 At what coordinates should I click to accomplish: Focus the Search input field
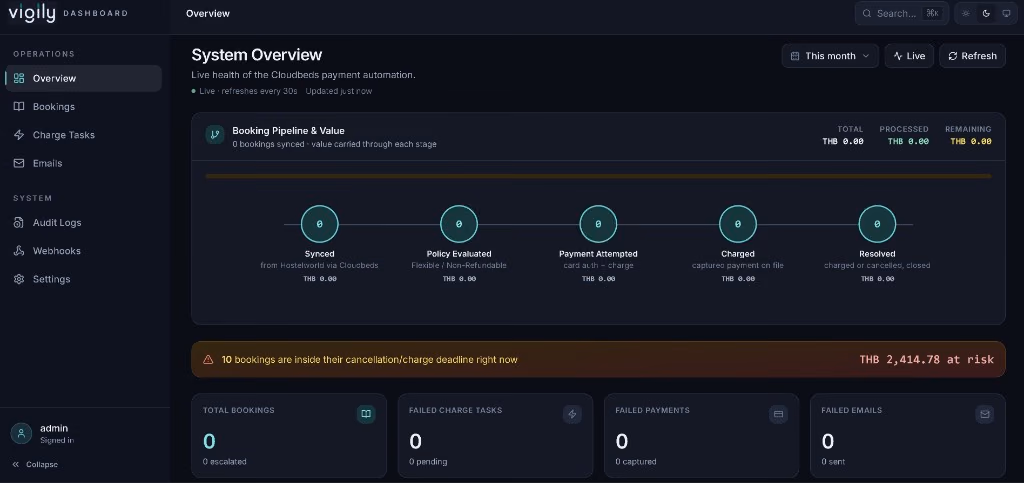[x=902, y=13]
